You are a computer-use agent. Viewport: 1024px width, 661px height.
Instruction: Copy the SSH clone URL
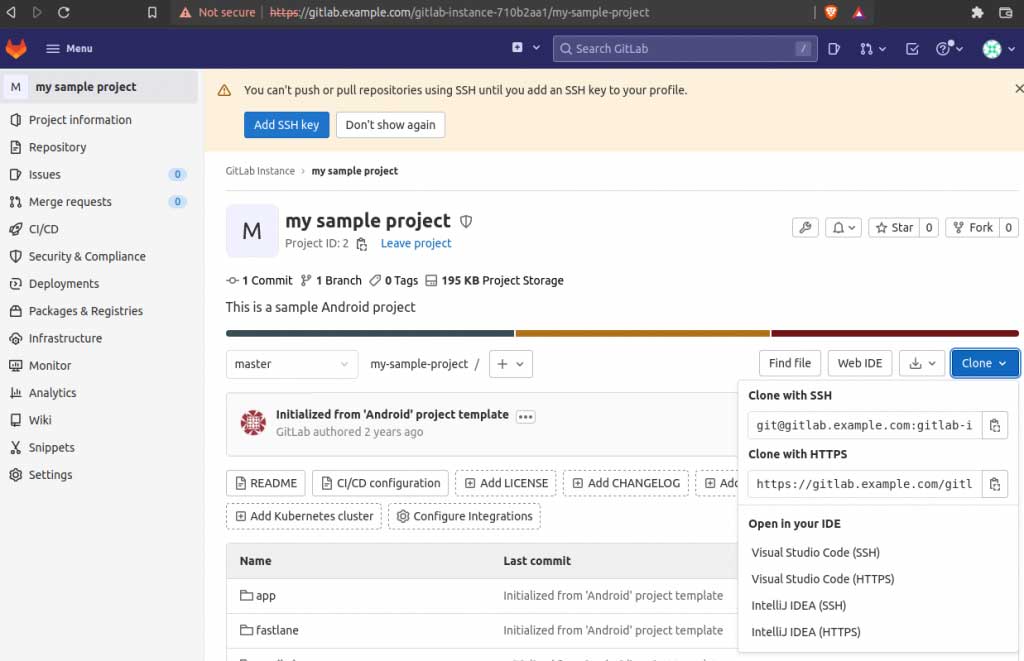pyautogui.click(x=995, y=425)
